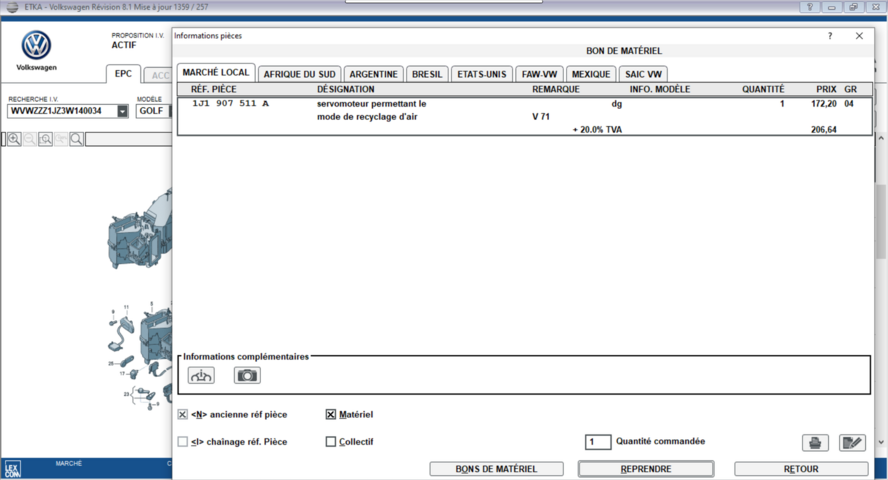
Task: Select the EPC tab in main window
Action: pyautogui.click(x=123, y=74)
